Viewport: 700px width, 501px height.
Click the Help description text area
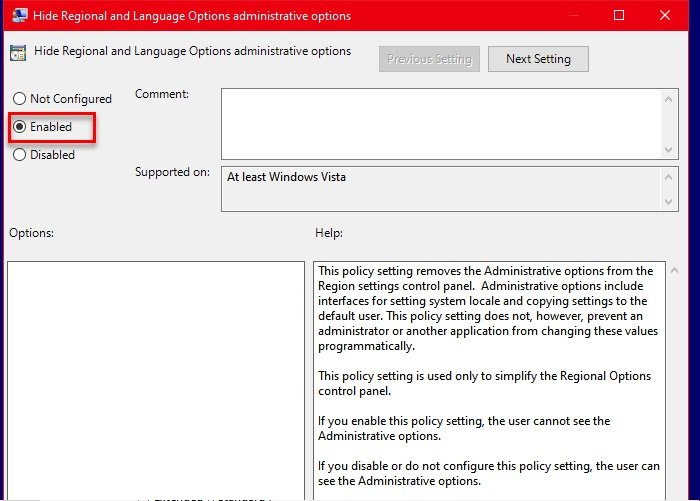pyautogui.click(x=489, y=380)
